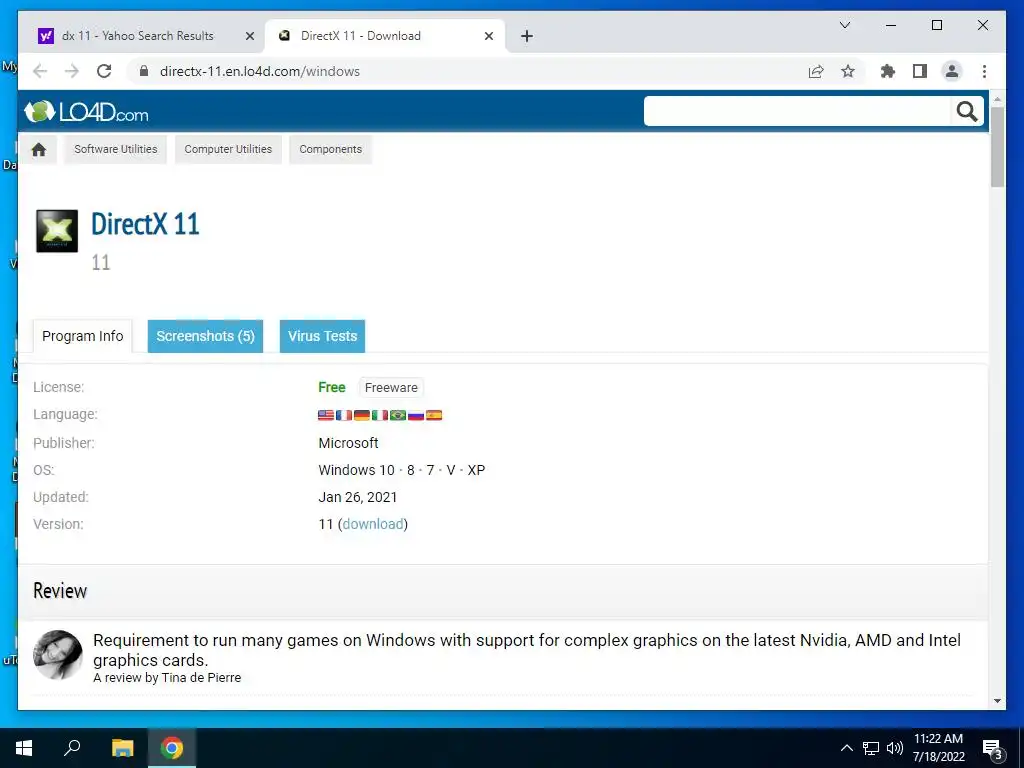
Task: Open the Windows Start menu
Action: 24,748
